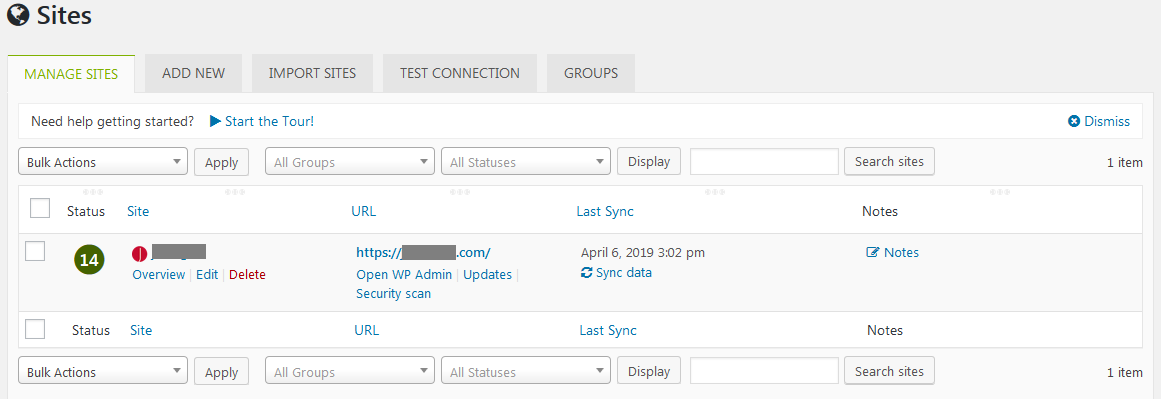
Task: Click the Sync data refresh icon
Action: coord(586,272)
